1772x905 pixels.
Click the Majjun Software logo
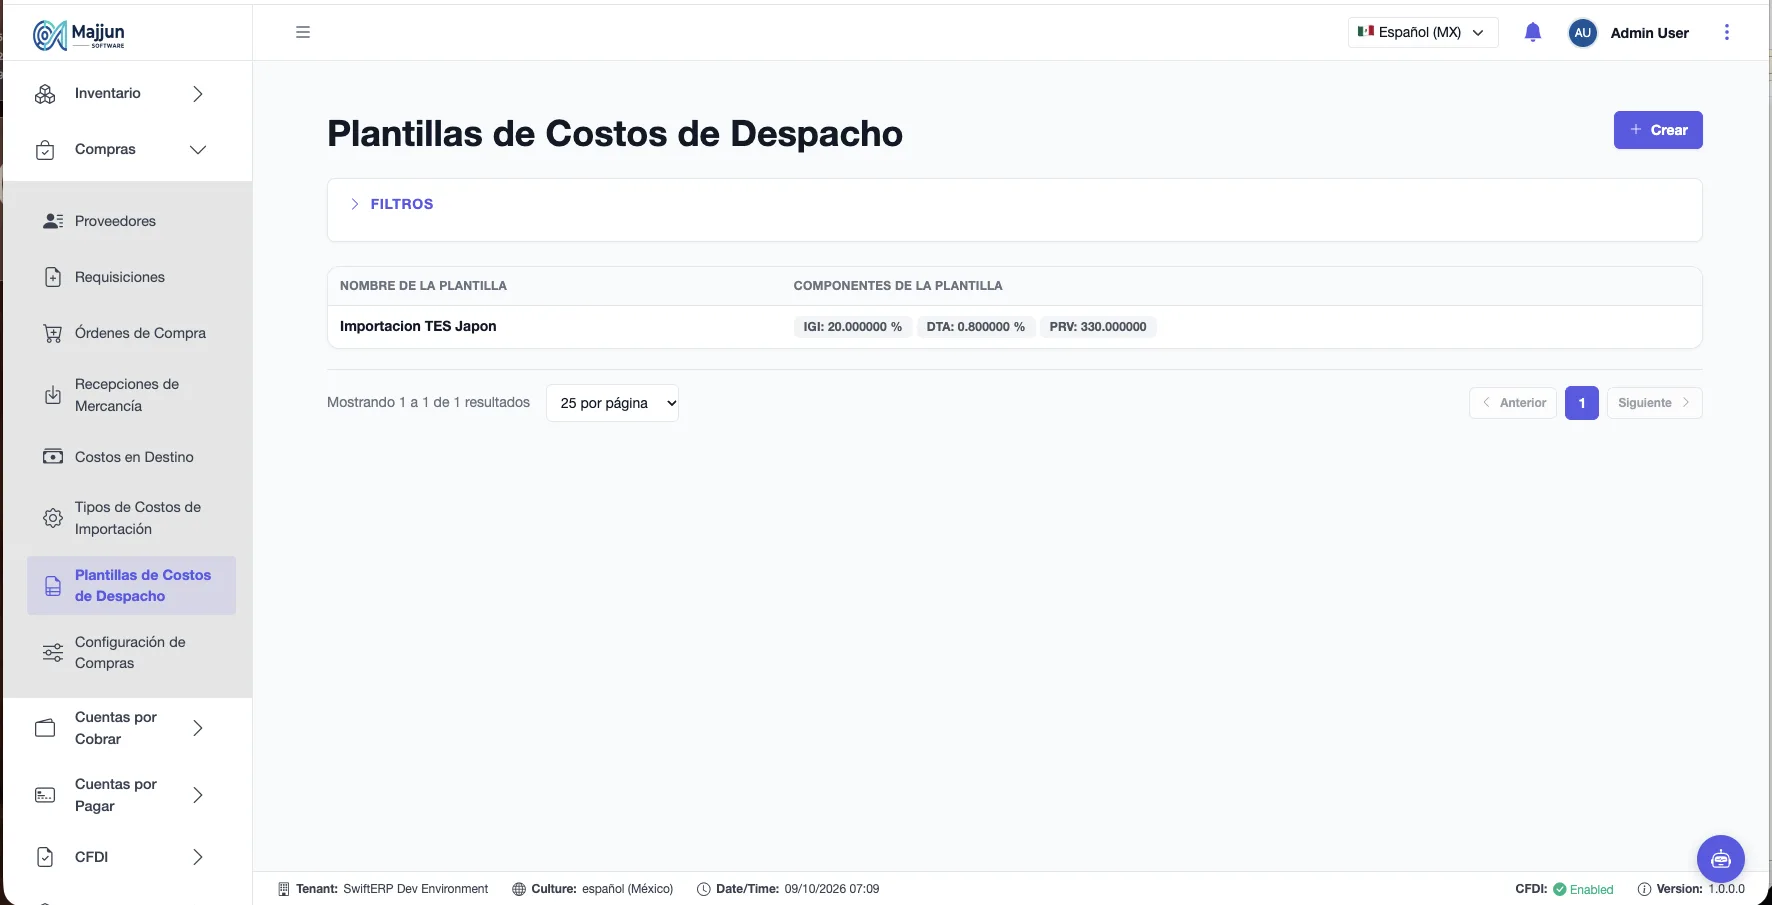pos(79,34)
